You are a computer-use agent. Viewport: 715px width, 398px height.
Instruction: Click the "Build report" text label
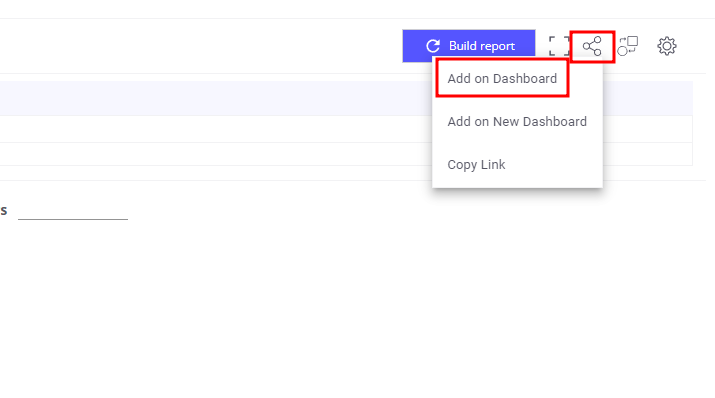[x=482, y=46]
